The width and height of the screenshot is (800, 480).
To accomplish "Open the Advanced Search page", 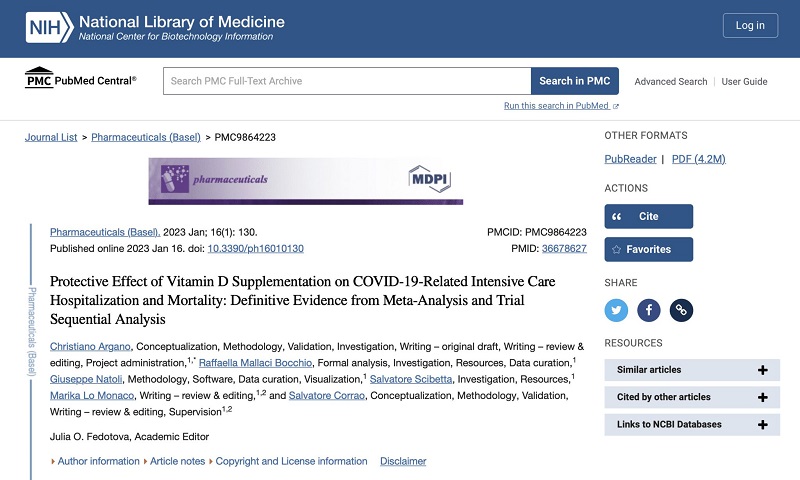I will (x=670, y=82).
